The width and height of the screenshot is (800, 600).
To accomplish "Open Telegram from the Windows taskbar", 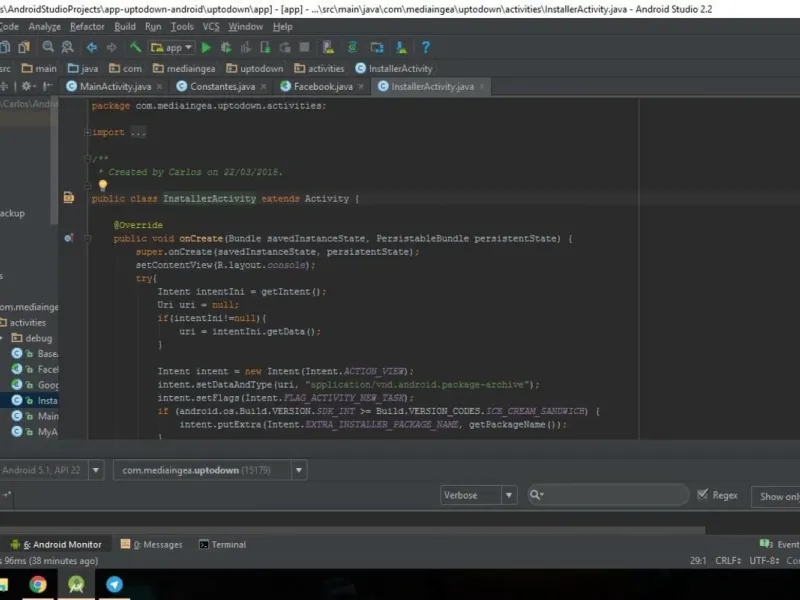I will 114,584.
